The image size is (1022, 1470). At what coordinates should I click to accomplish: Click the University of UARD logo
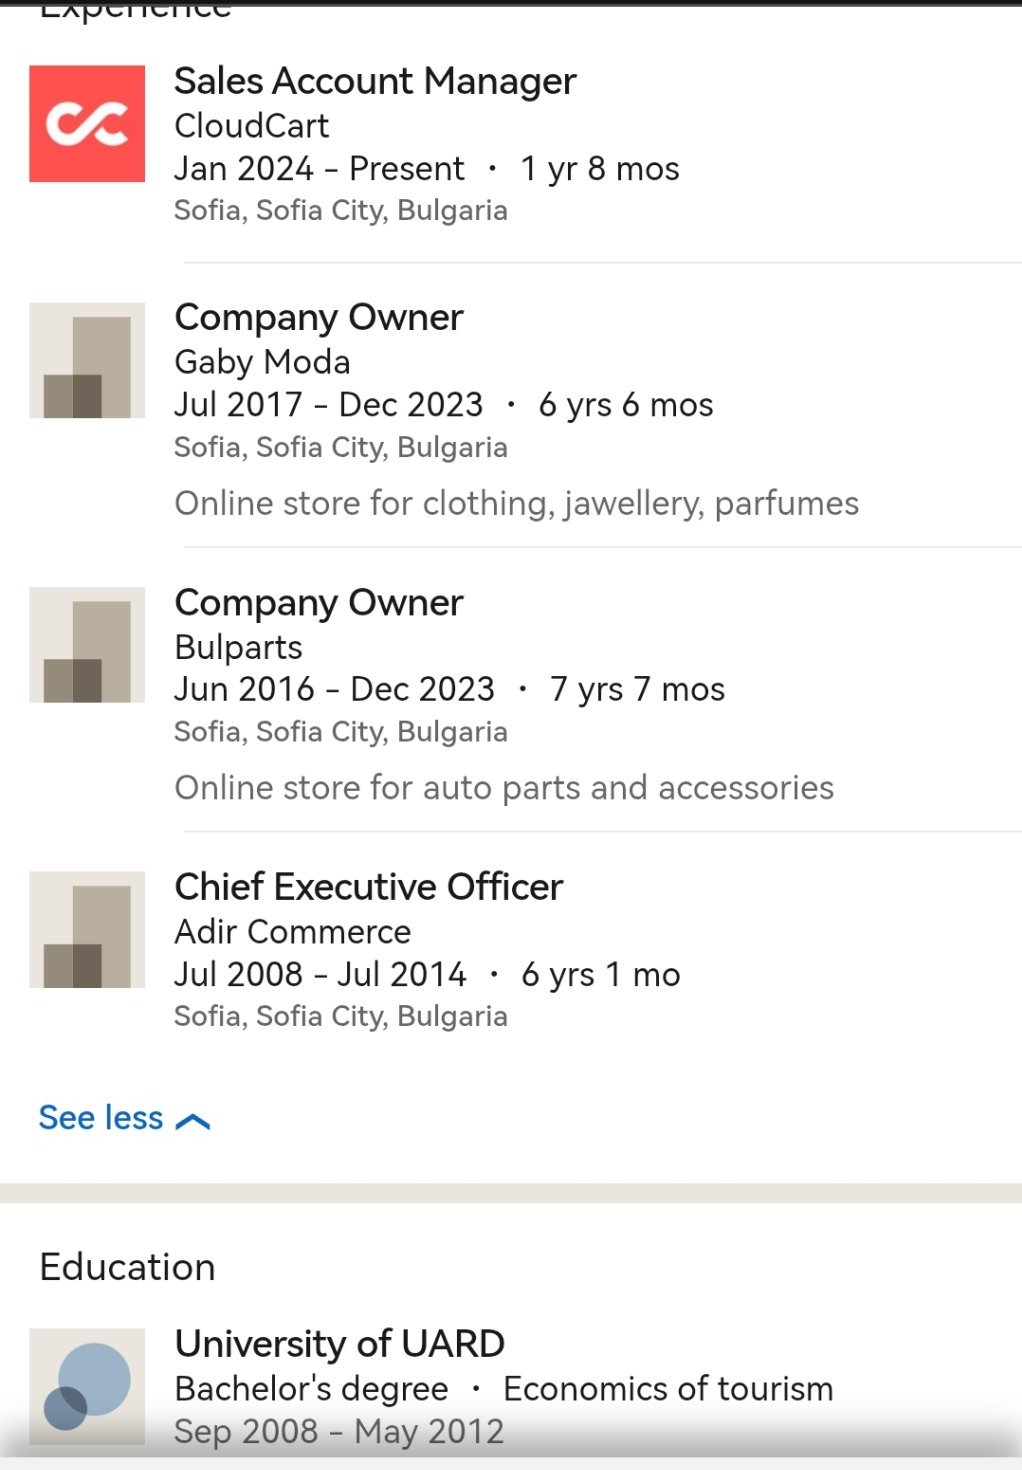point(87,1385)
